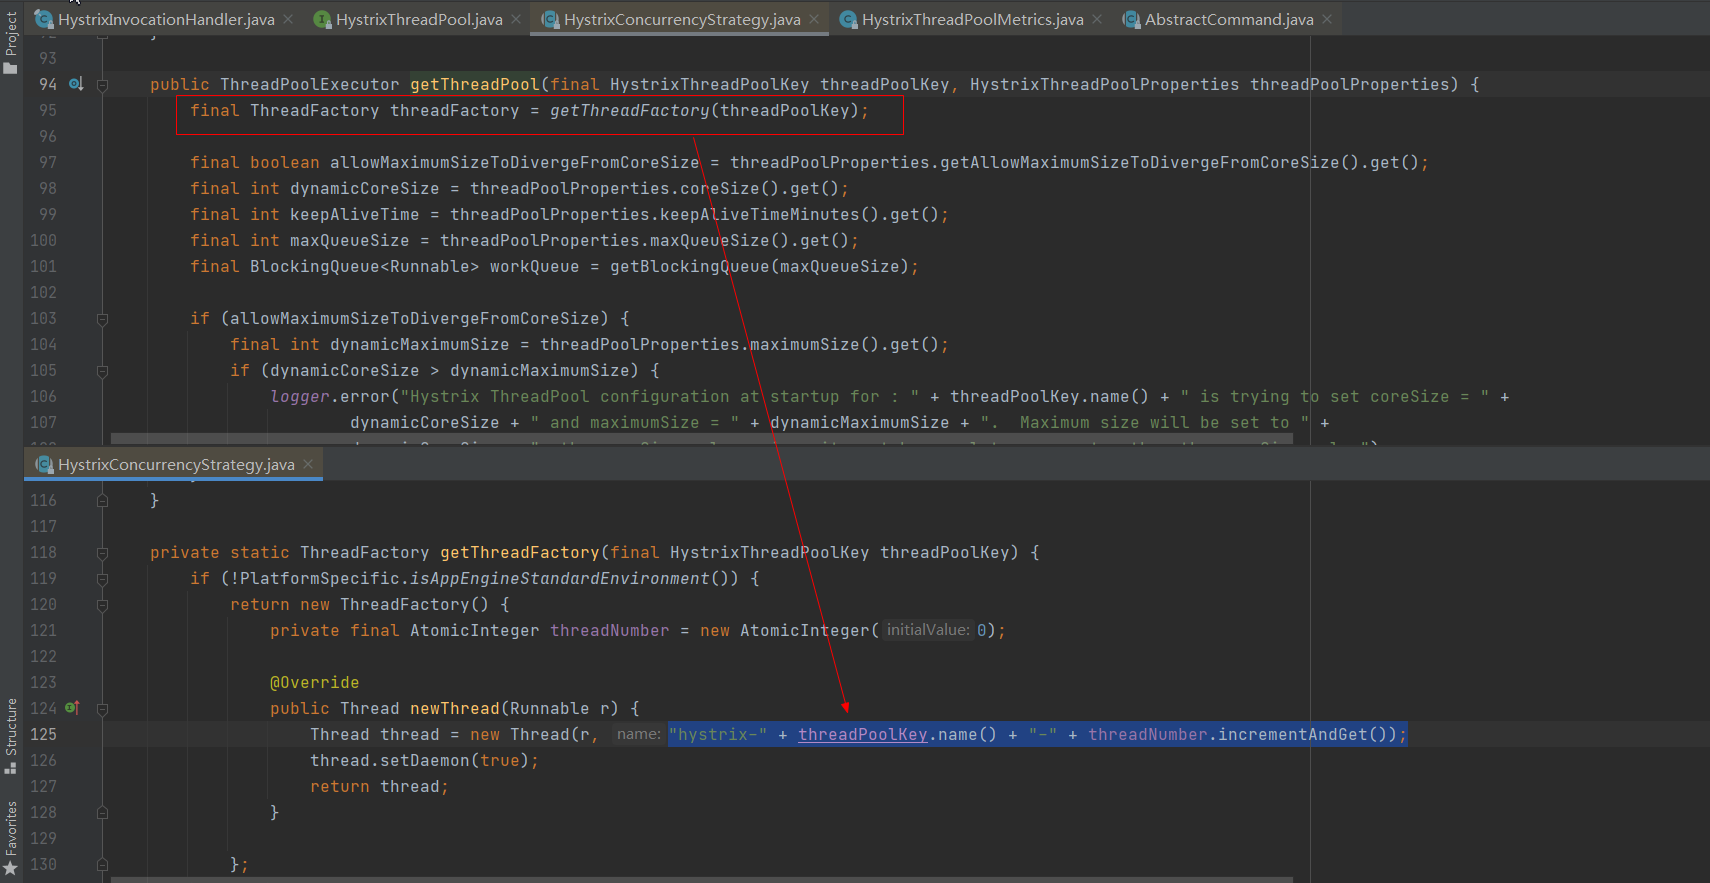1710x883 pixels.
Task: Click setDaemon call on line 126
Action: coord(425,760)
